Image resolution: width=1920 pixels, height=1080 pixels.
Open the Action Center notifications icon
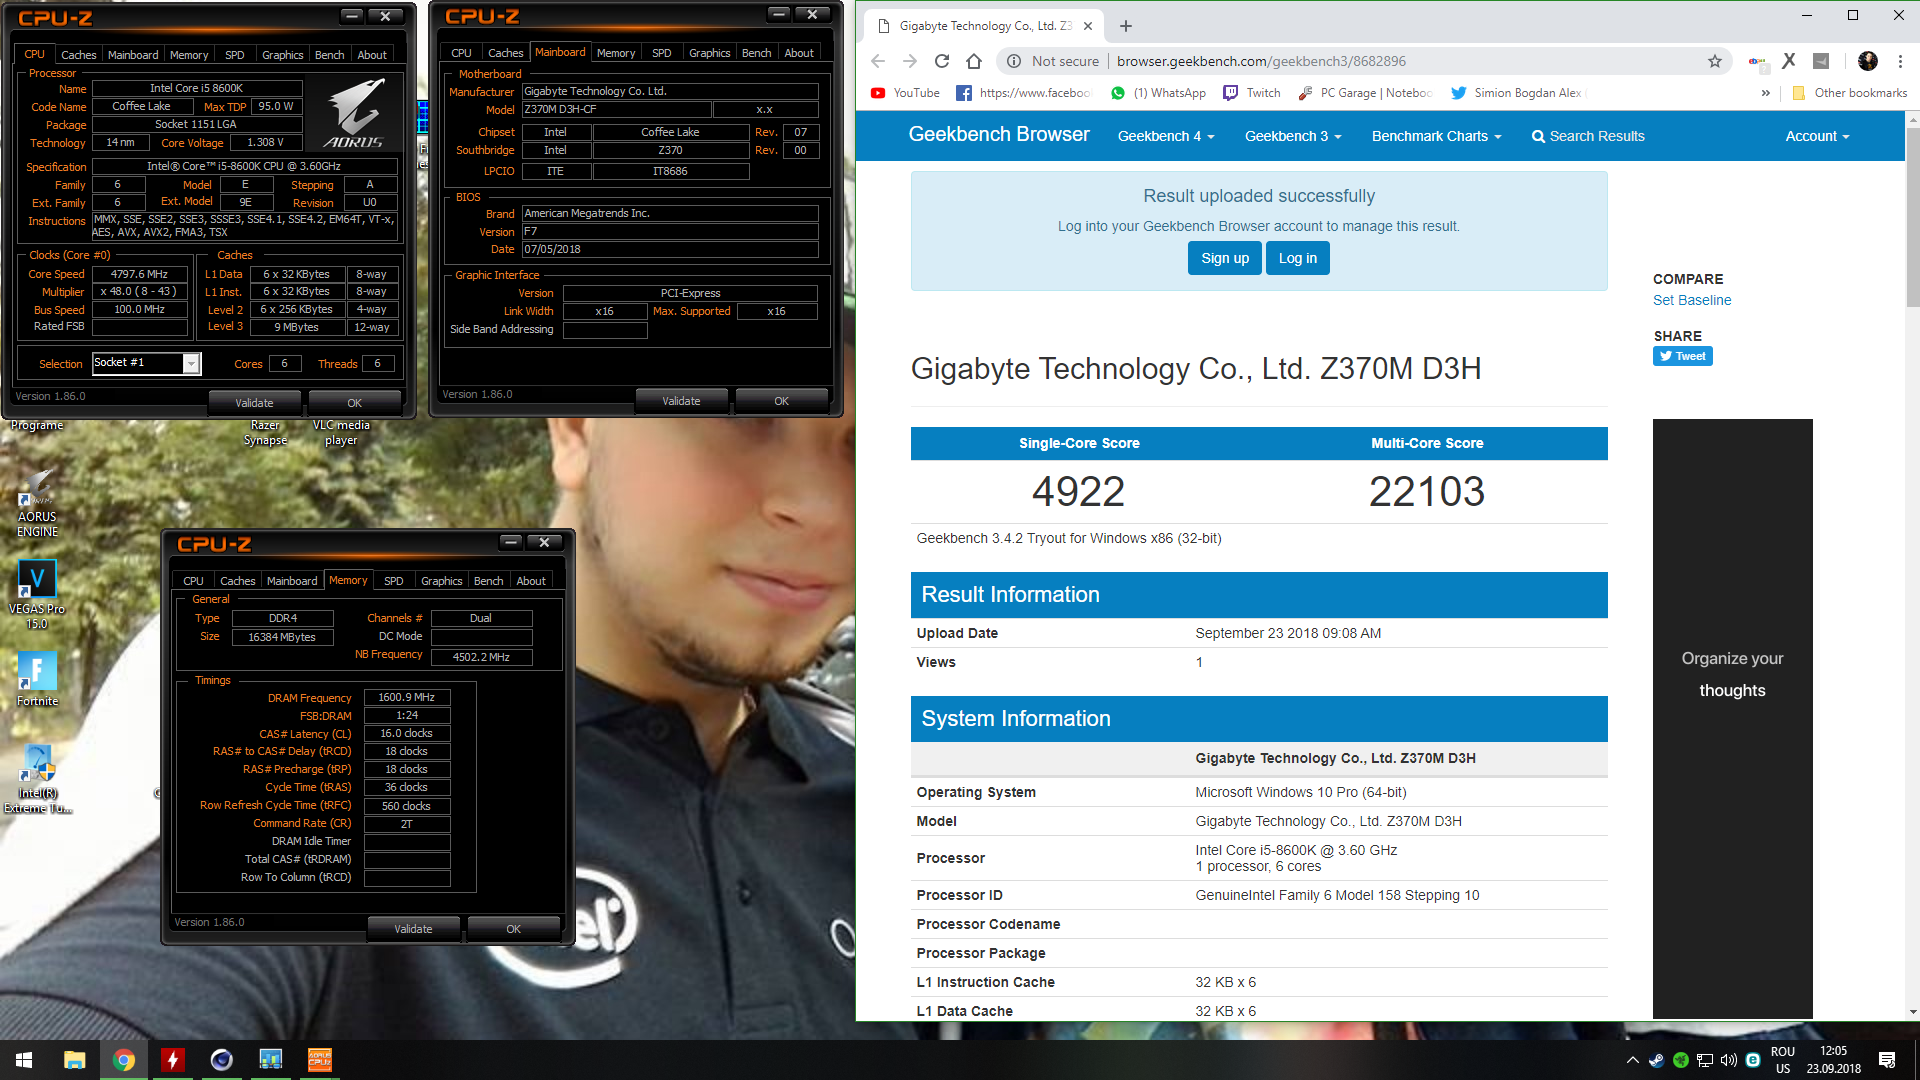point(1887,1060)
